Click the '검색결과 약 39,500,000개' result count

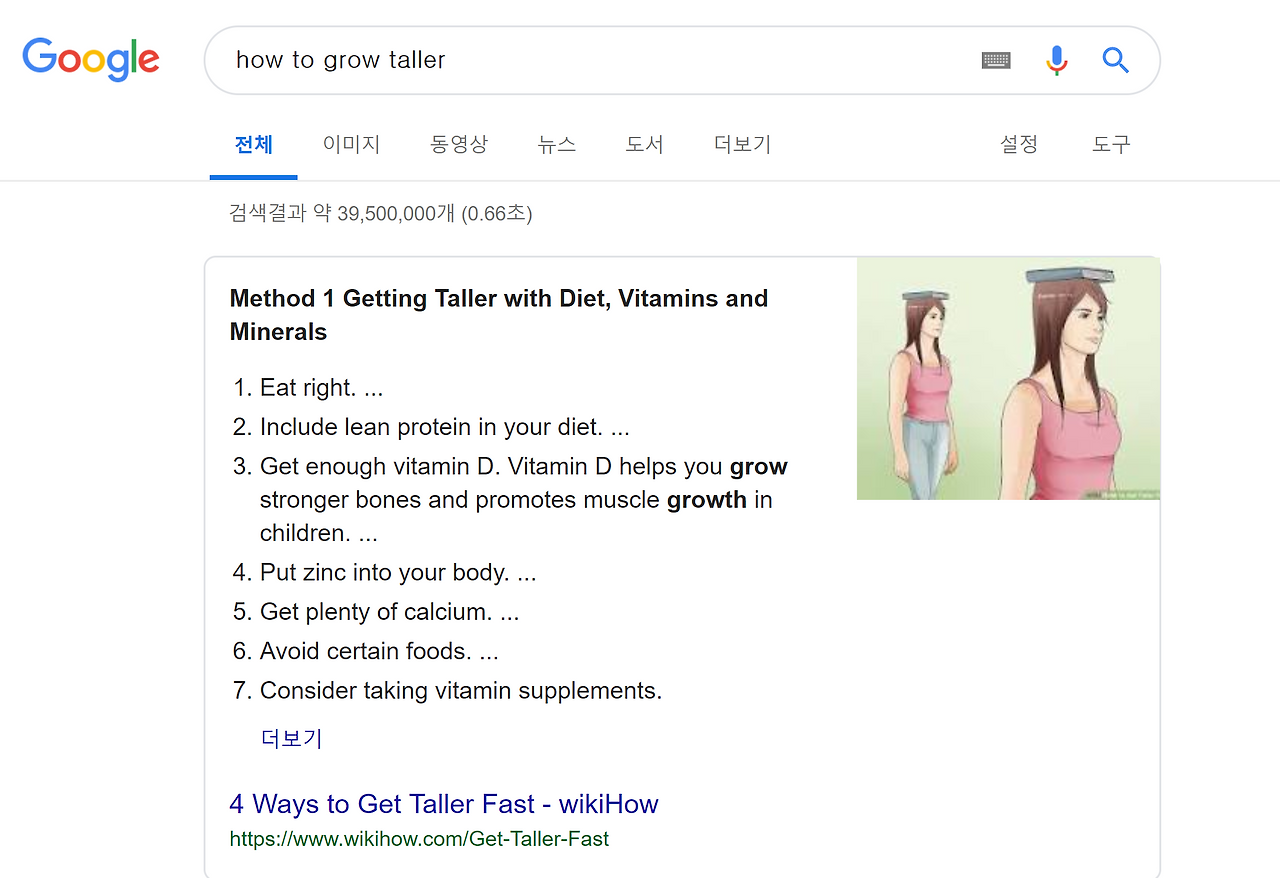tap(381, 213)
